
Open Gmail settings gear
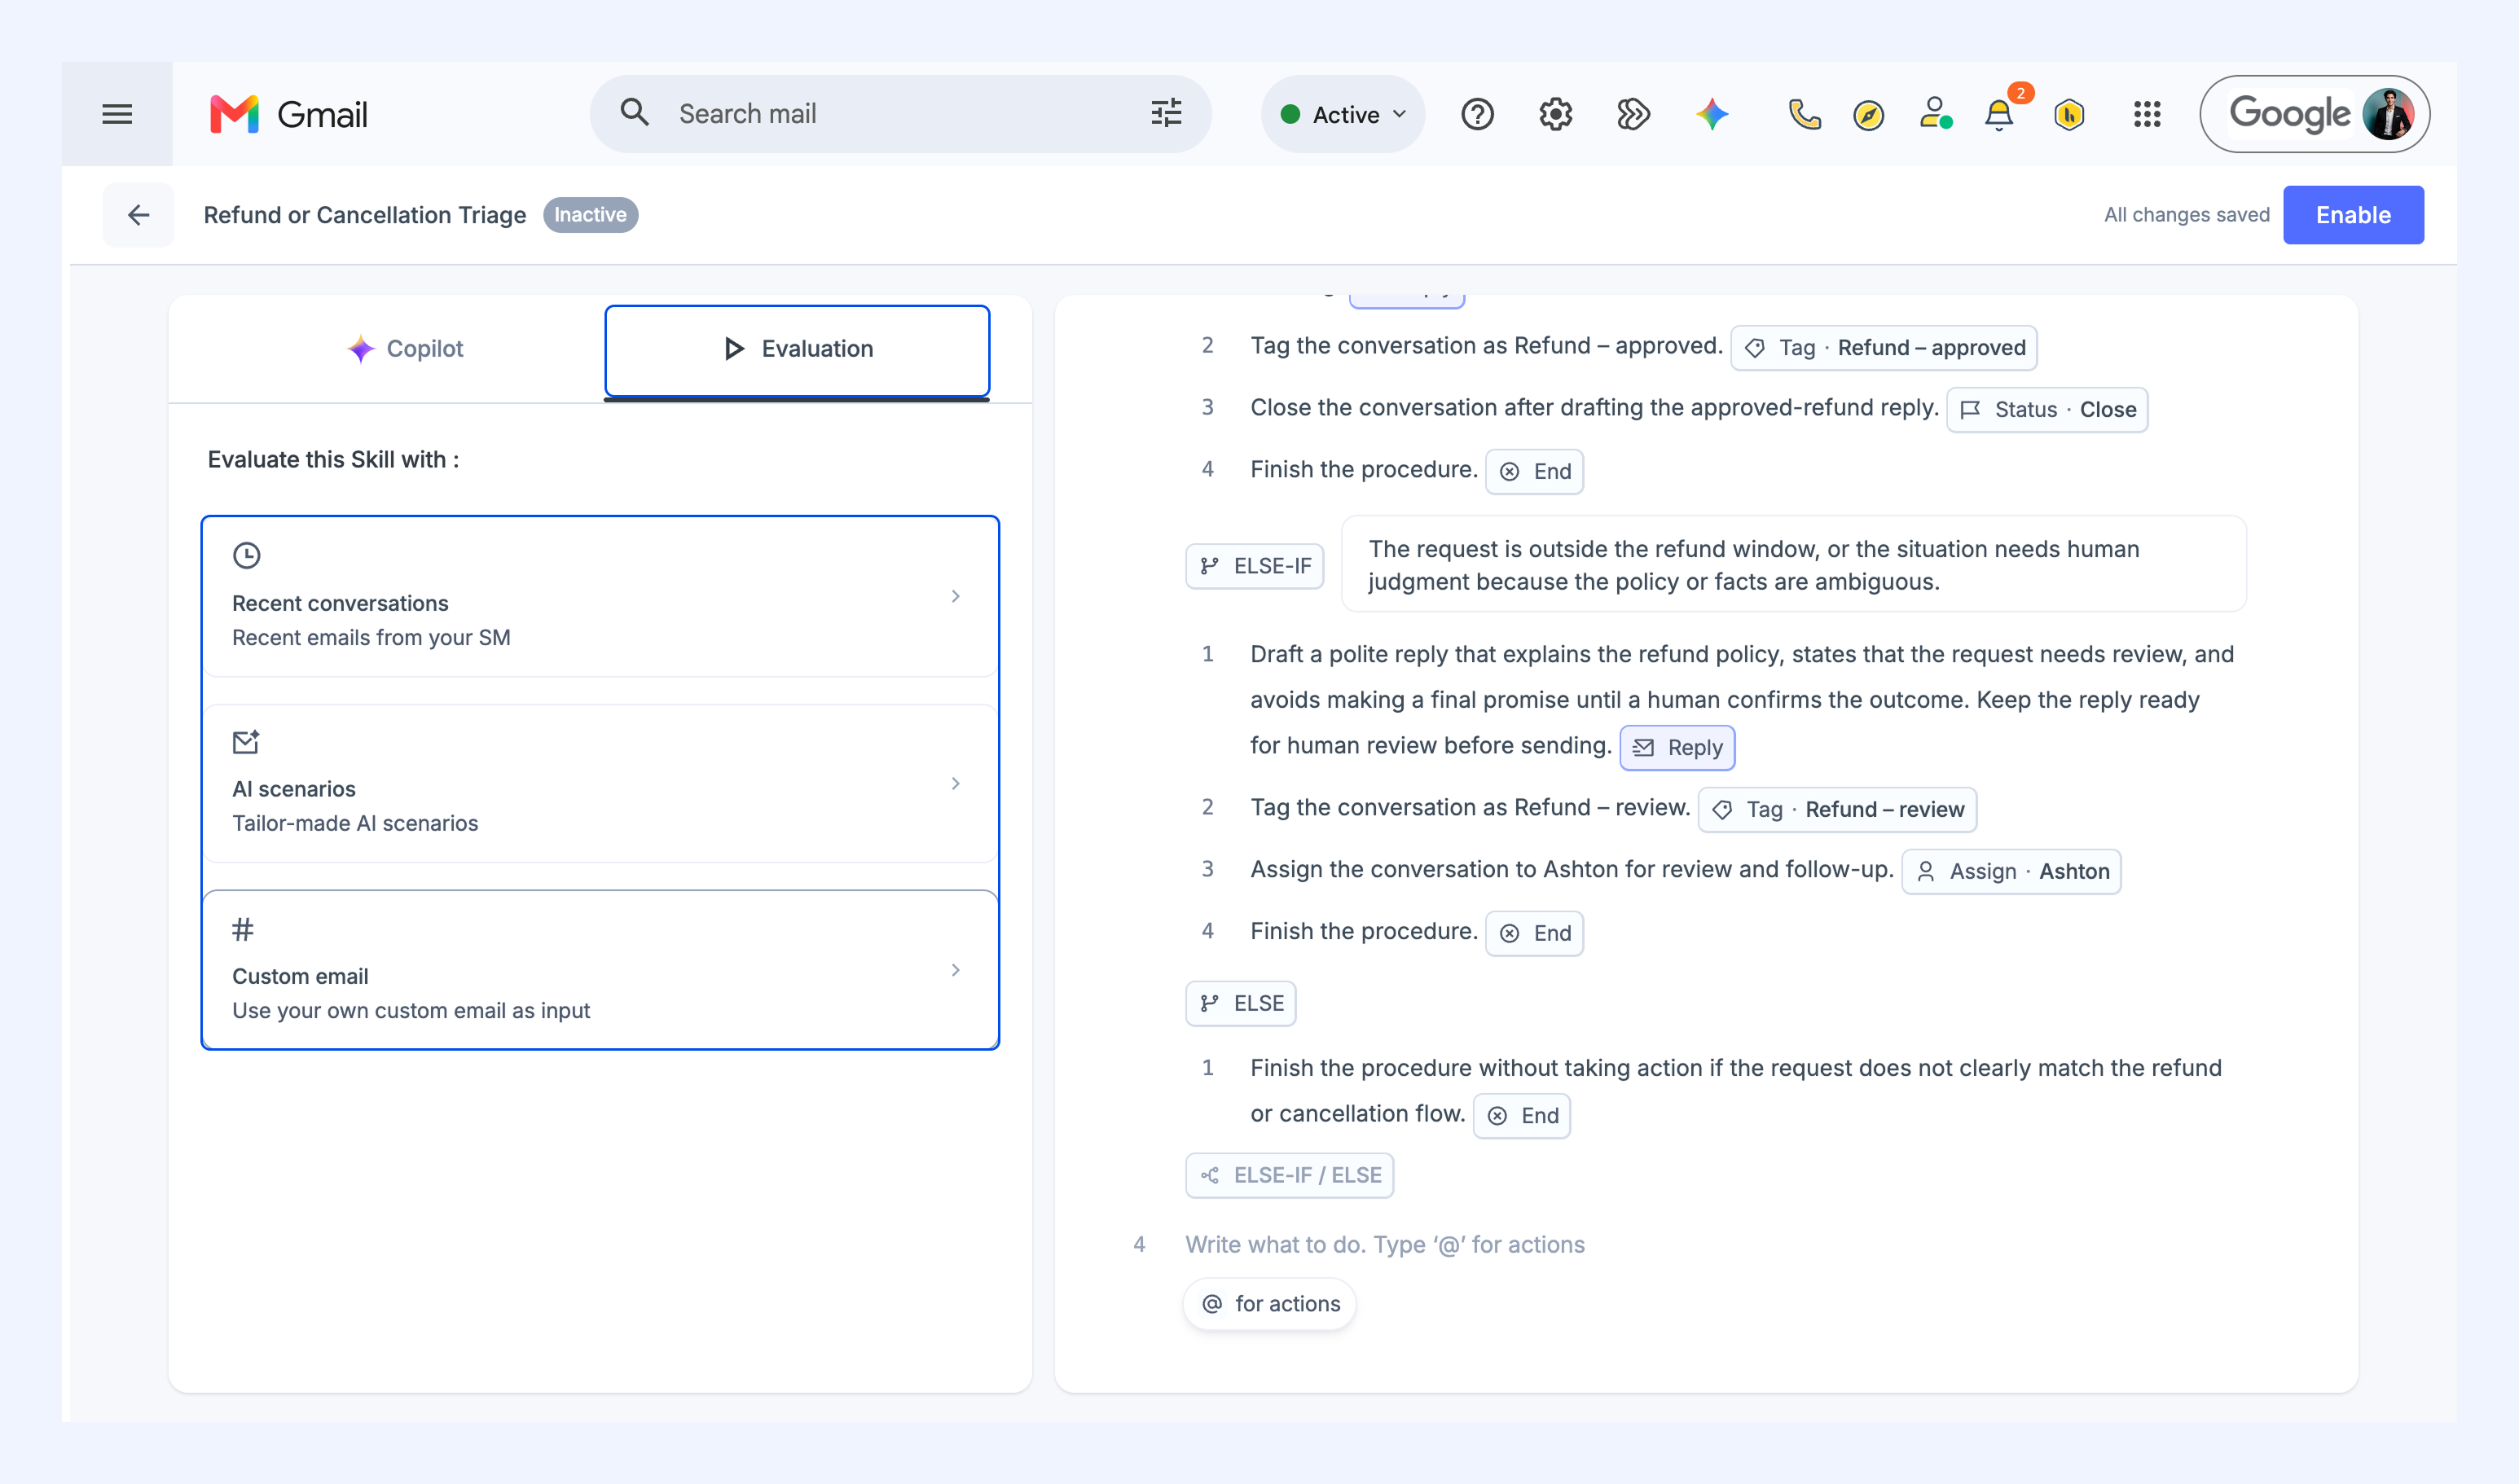1555,114
